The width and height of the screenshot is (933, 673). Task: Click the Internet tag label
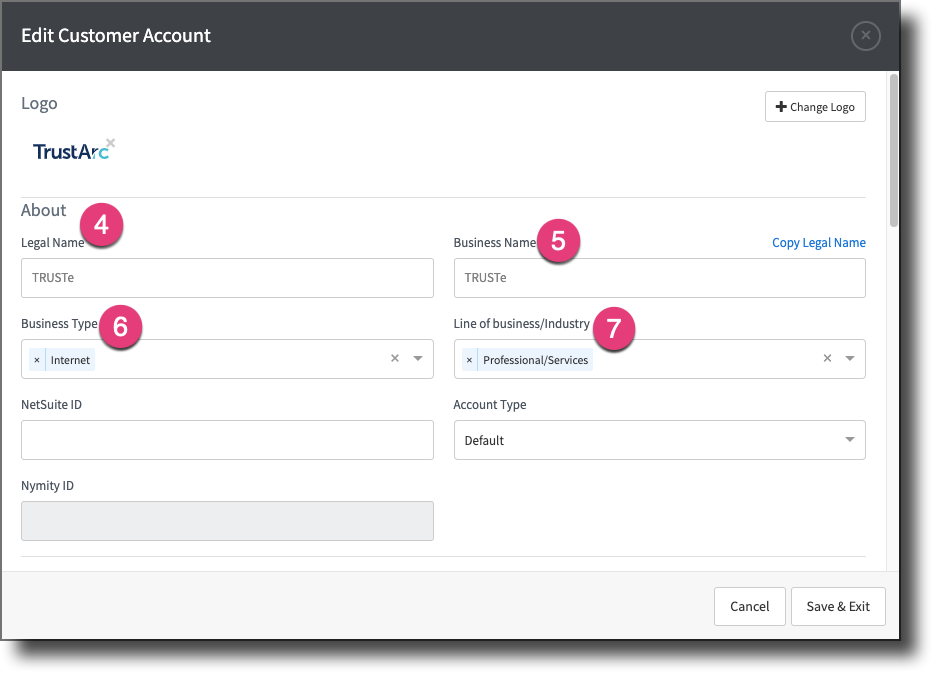point(70,360)
